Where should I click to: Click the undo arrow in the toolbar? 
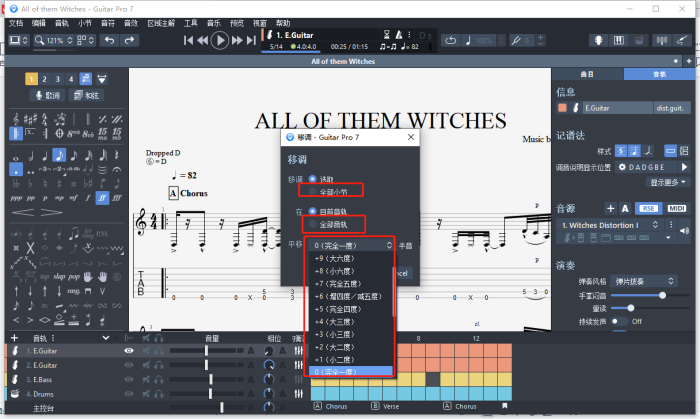tap(107, 40)
